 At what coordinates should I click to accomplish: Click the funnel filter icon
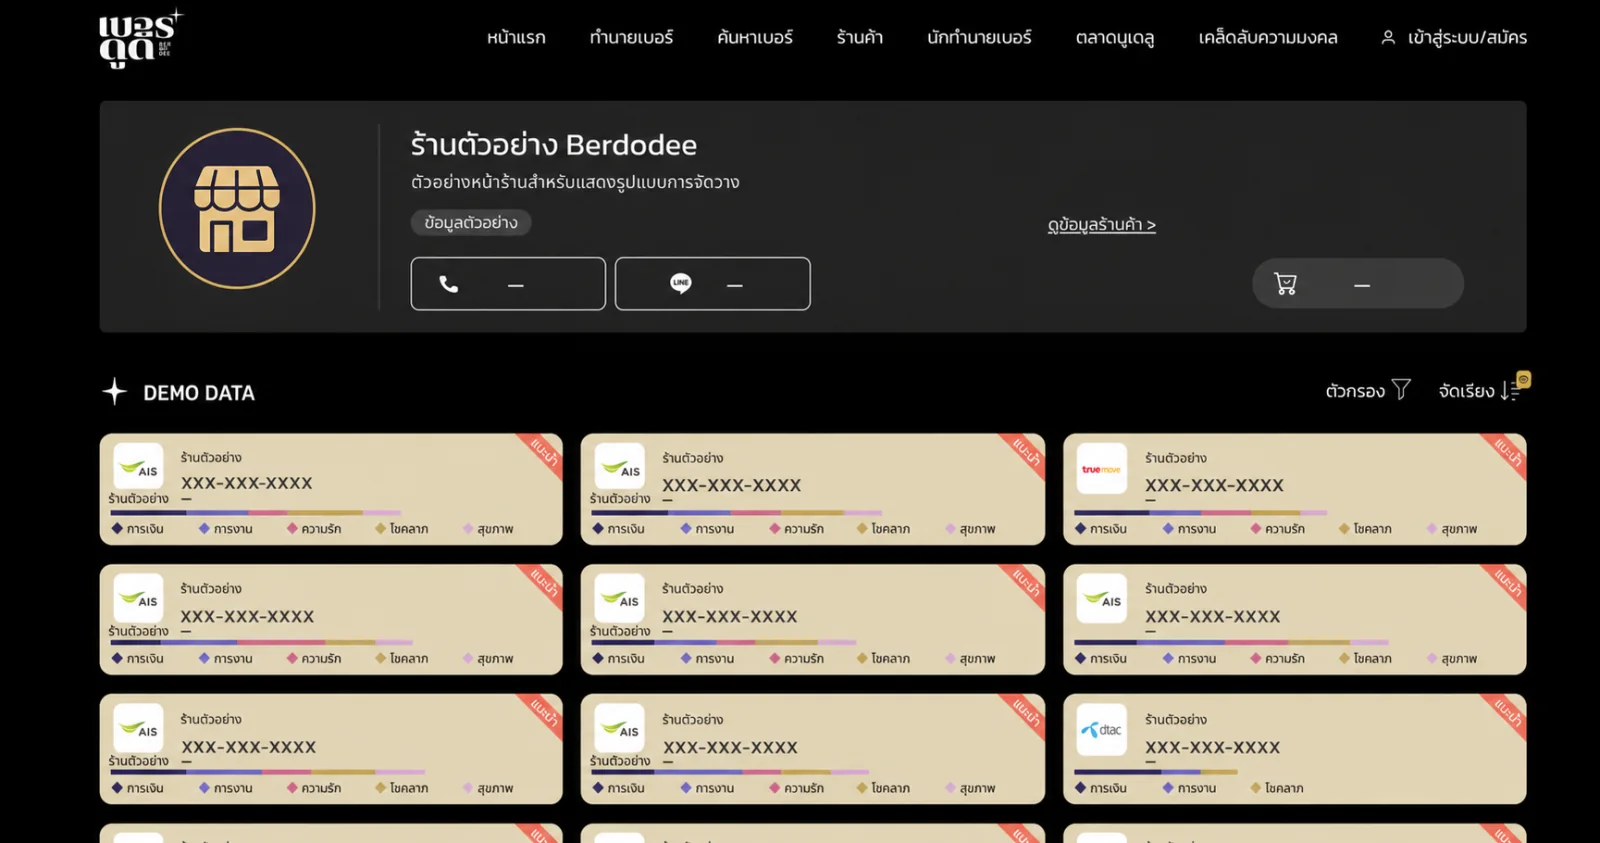(x=1402, y=390)
